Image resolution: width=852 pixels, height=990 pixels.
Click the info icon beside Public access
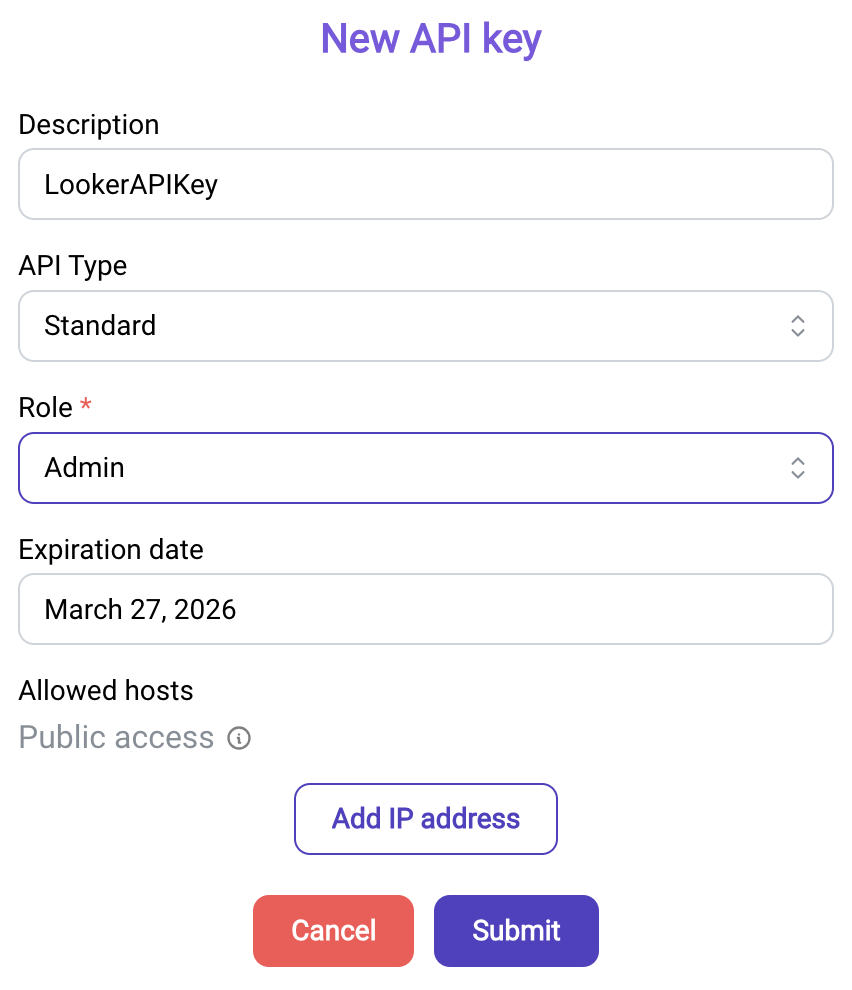coord(239,737)
